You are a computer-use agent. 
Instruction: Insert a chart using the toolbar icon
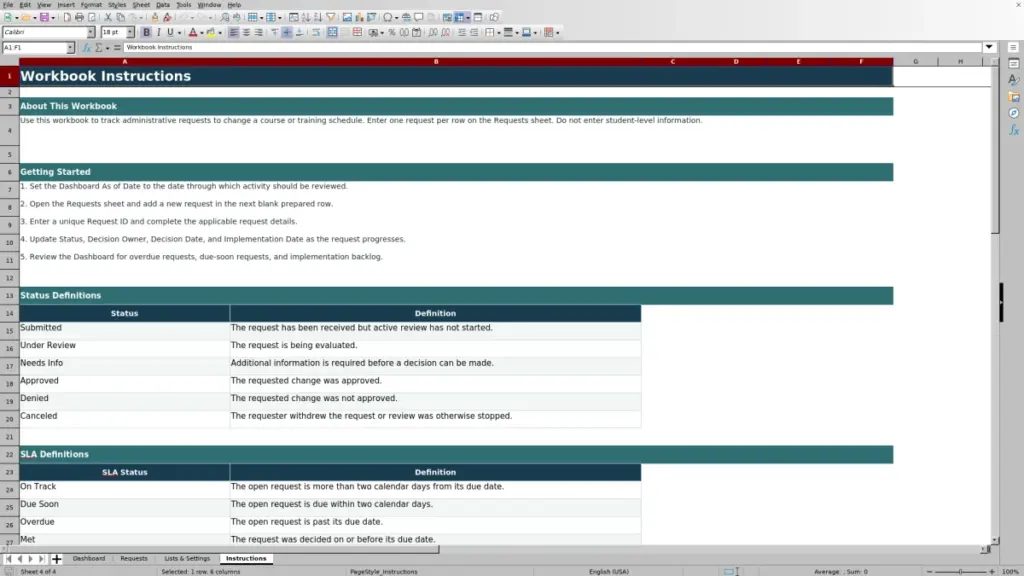click(x=359, y=17)
